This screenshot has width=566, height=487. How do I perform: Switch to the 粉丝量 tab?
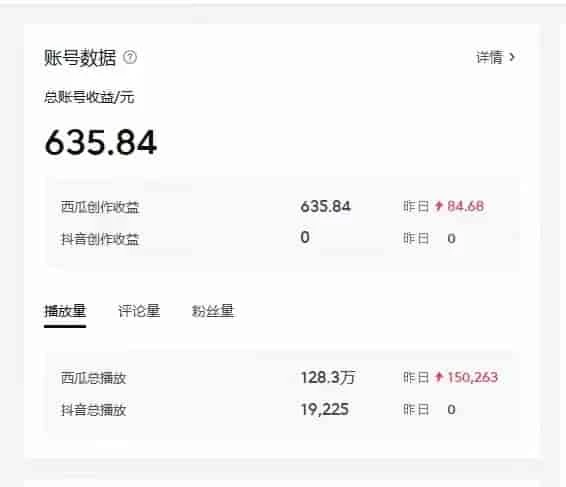click(x=213, y=311)
